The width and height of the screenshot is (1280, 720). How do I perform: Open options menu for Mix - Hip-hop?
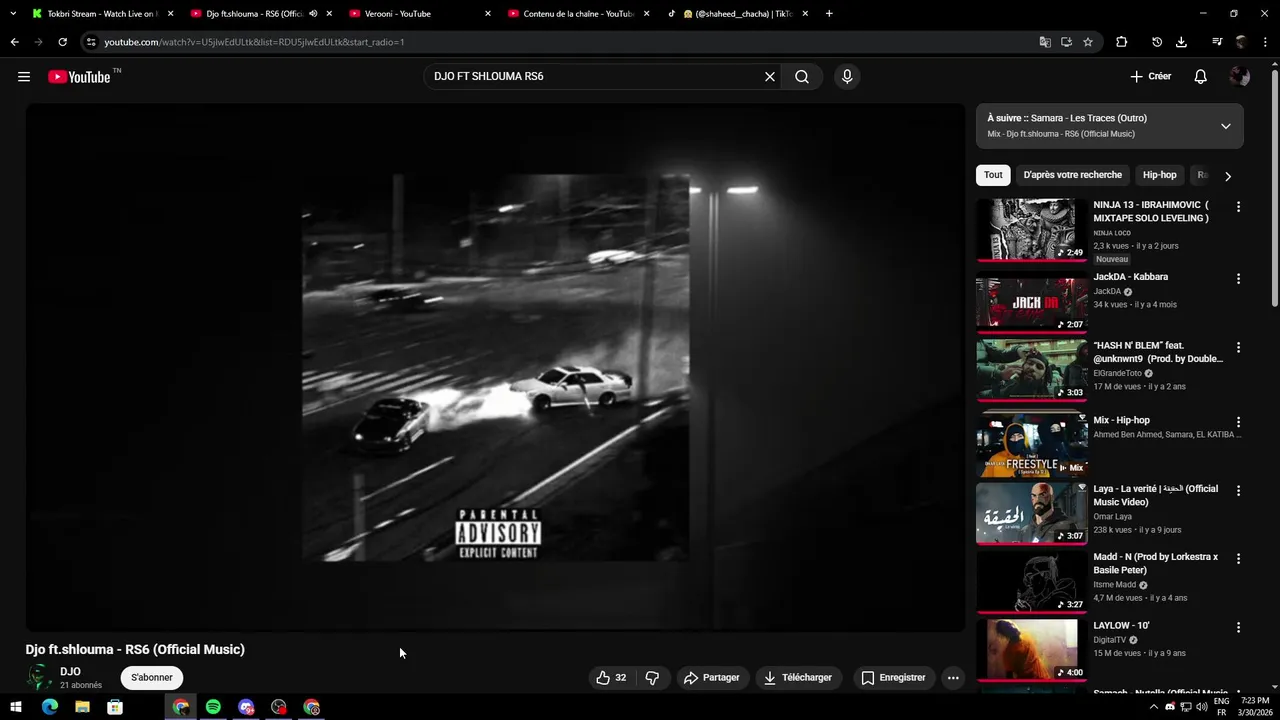coord(1238,422)
